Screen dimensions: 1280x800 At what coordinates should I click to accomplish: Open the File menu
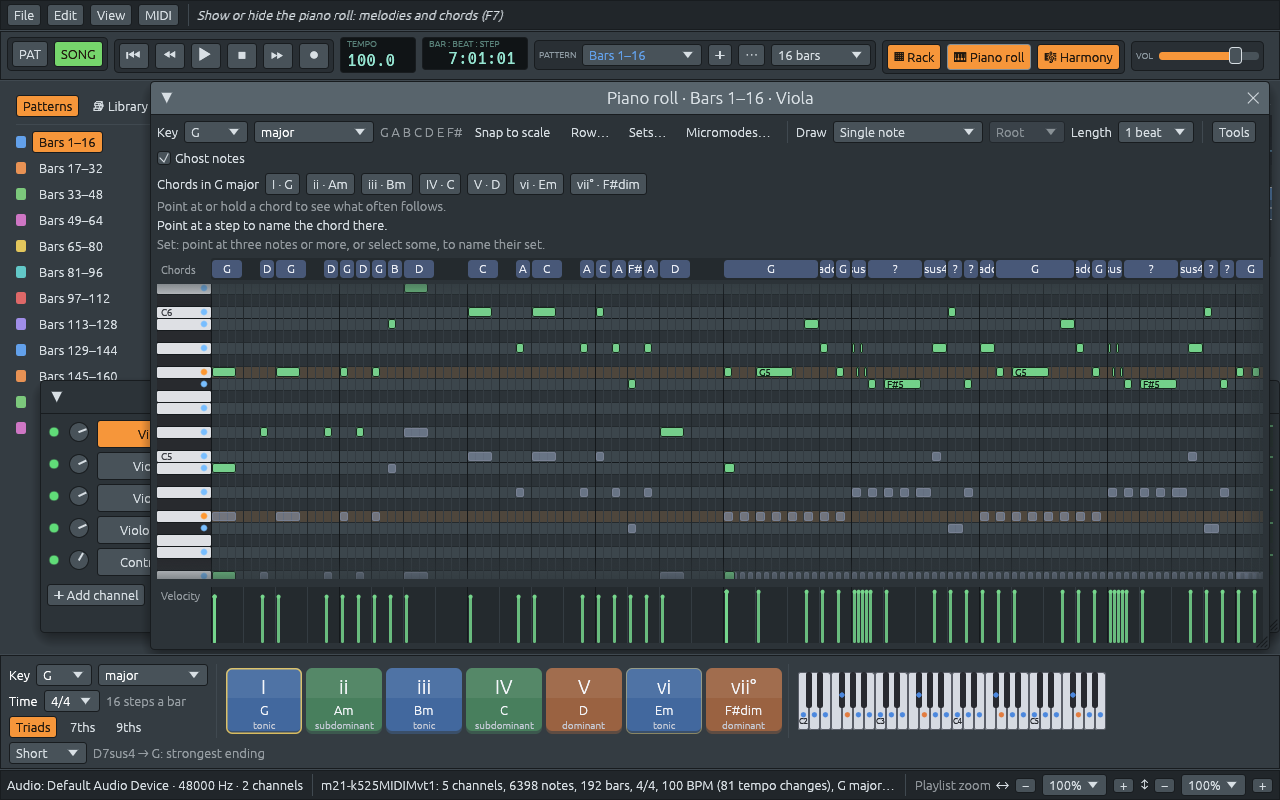[24, 15]
